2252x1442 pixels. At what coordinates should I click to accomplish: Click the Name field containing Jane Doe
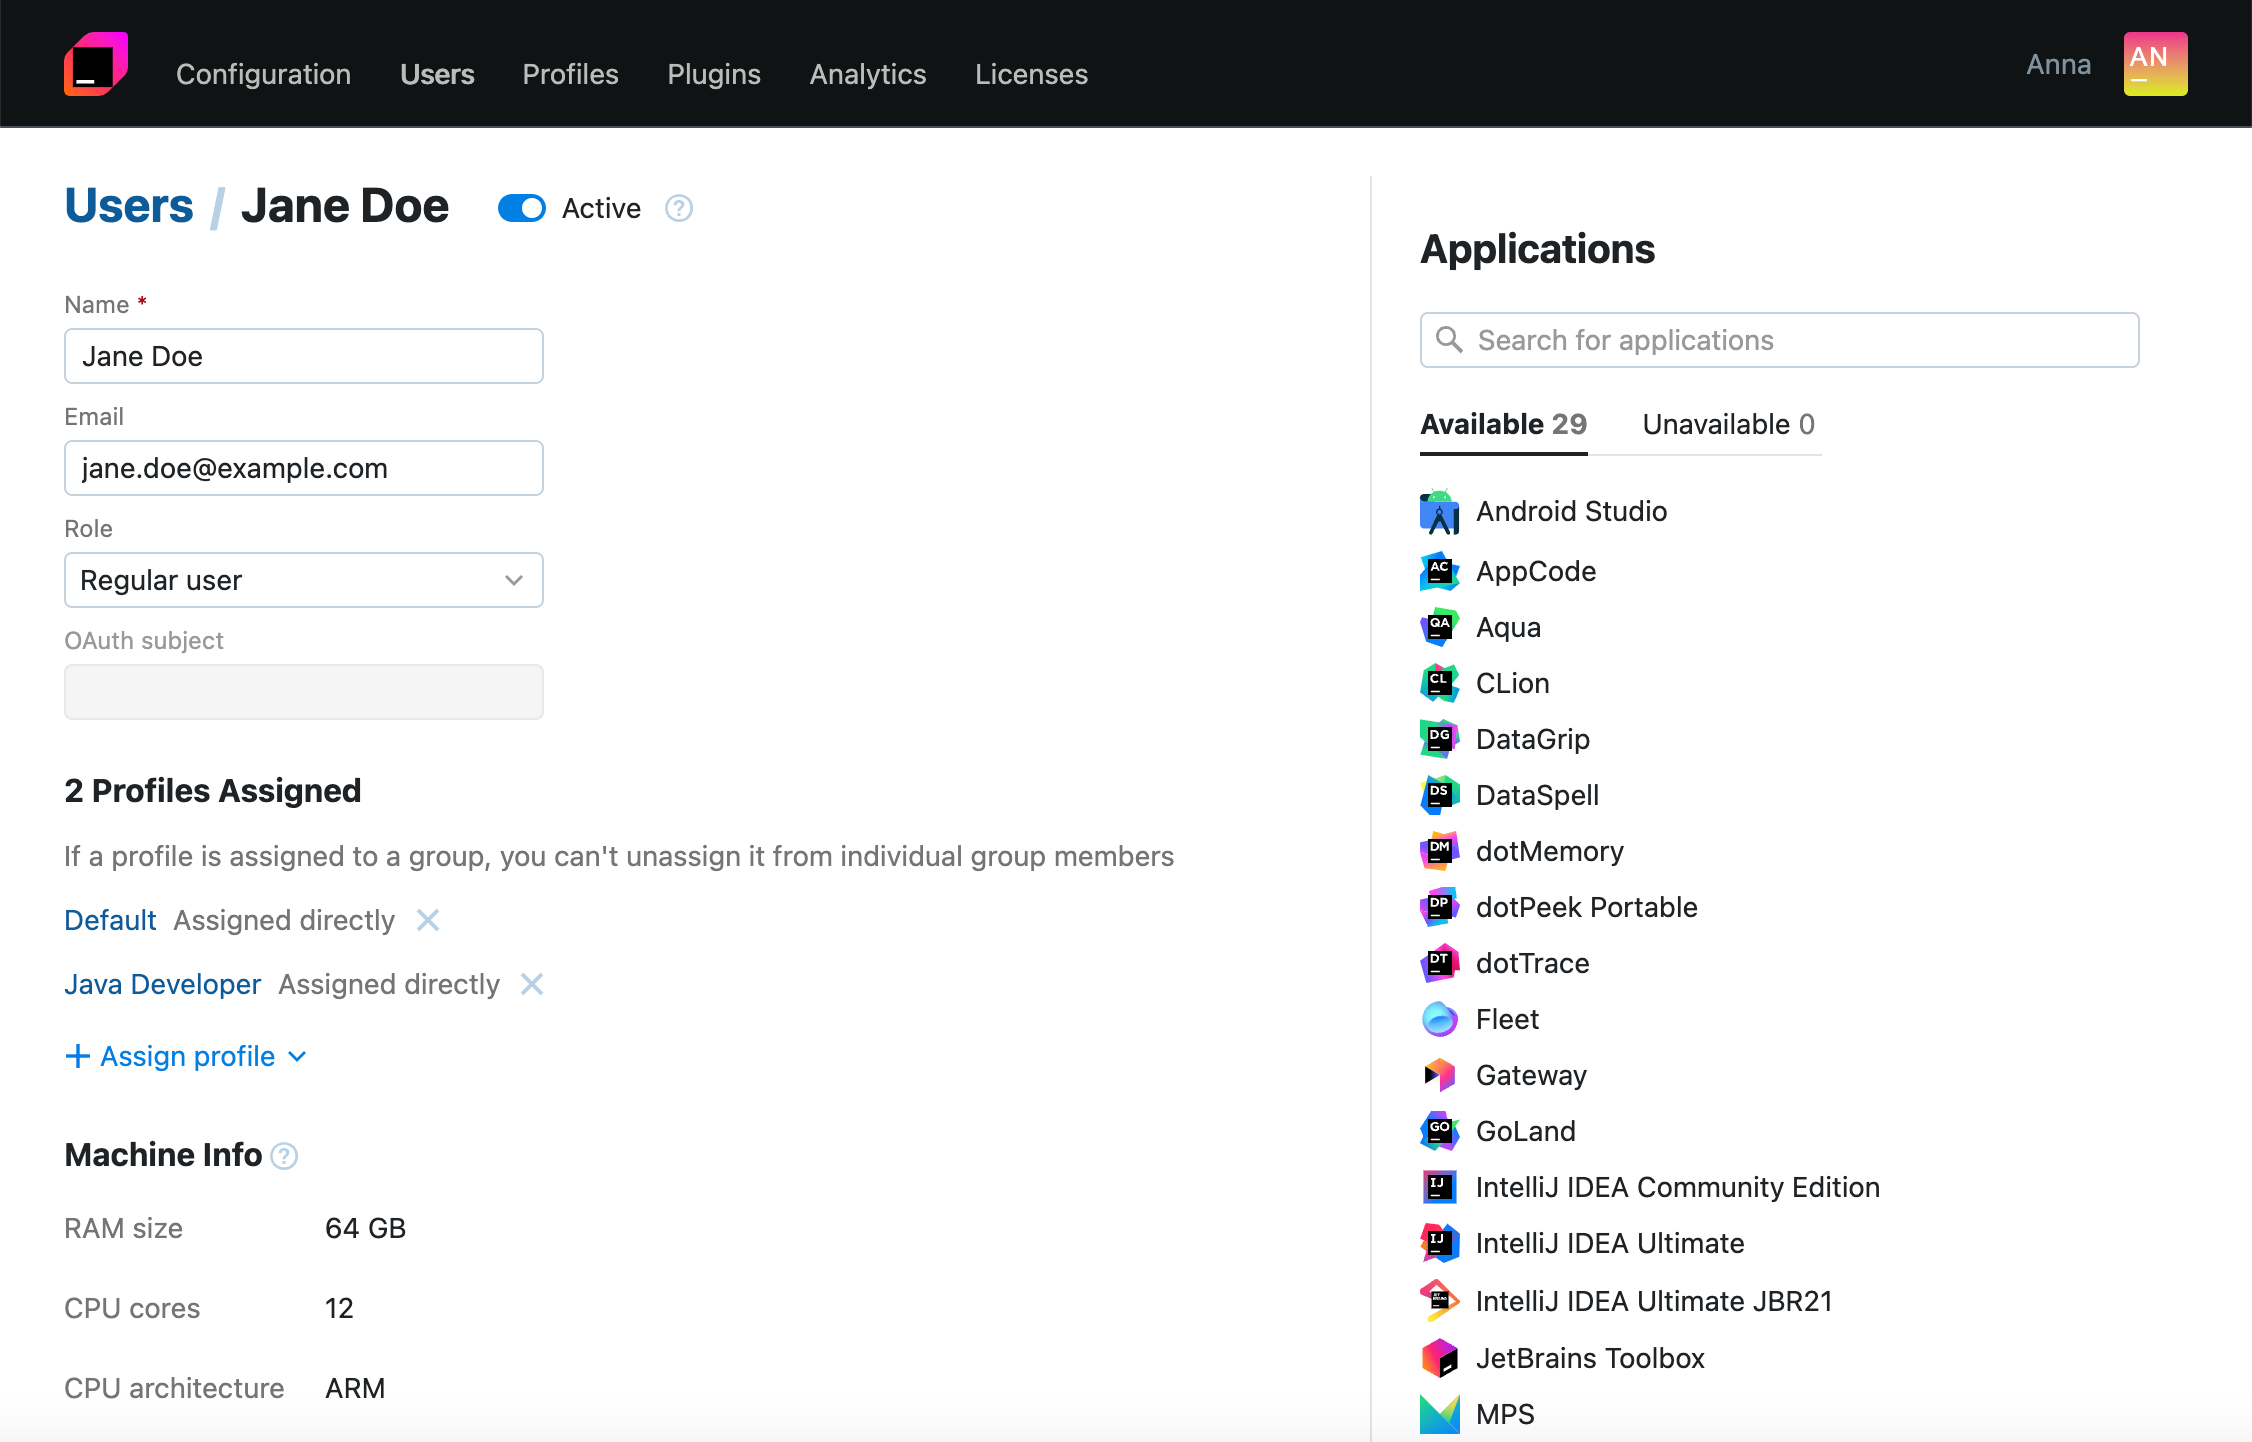click(304, 356)
